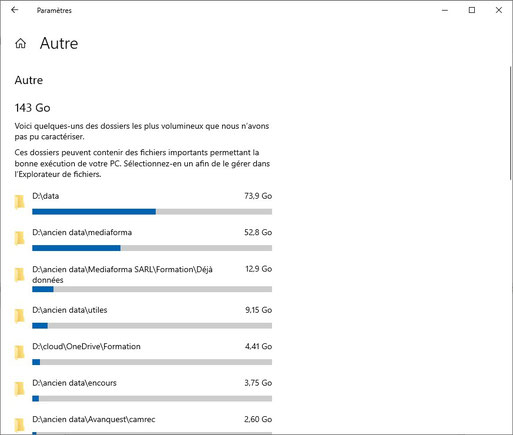Screen dimensions: 513x435
Task: Click folder icon for Avanquest\camrec entry
Action: (x=19, y=425)
